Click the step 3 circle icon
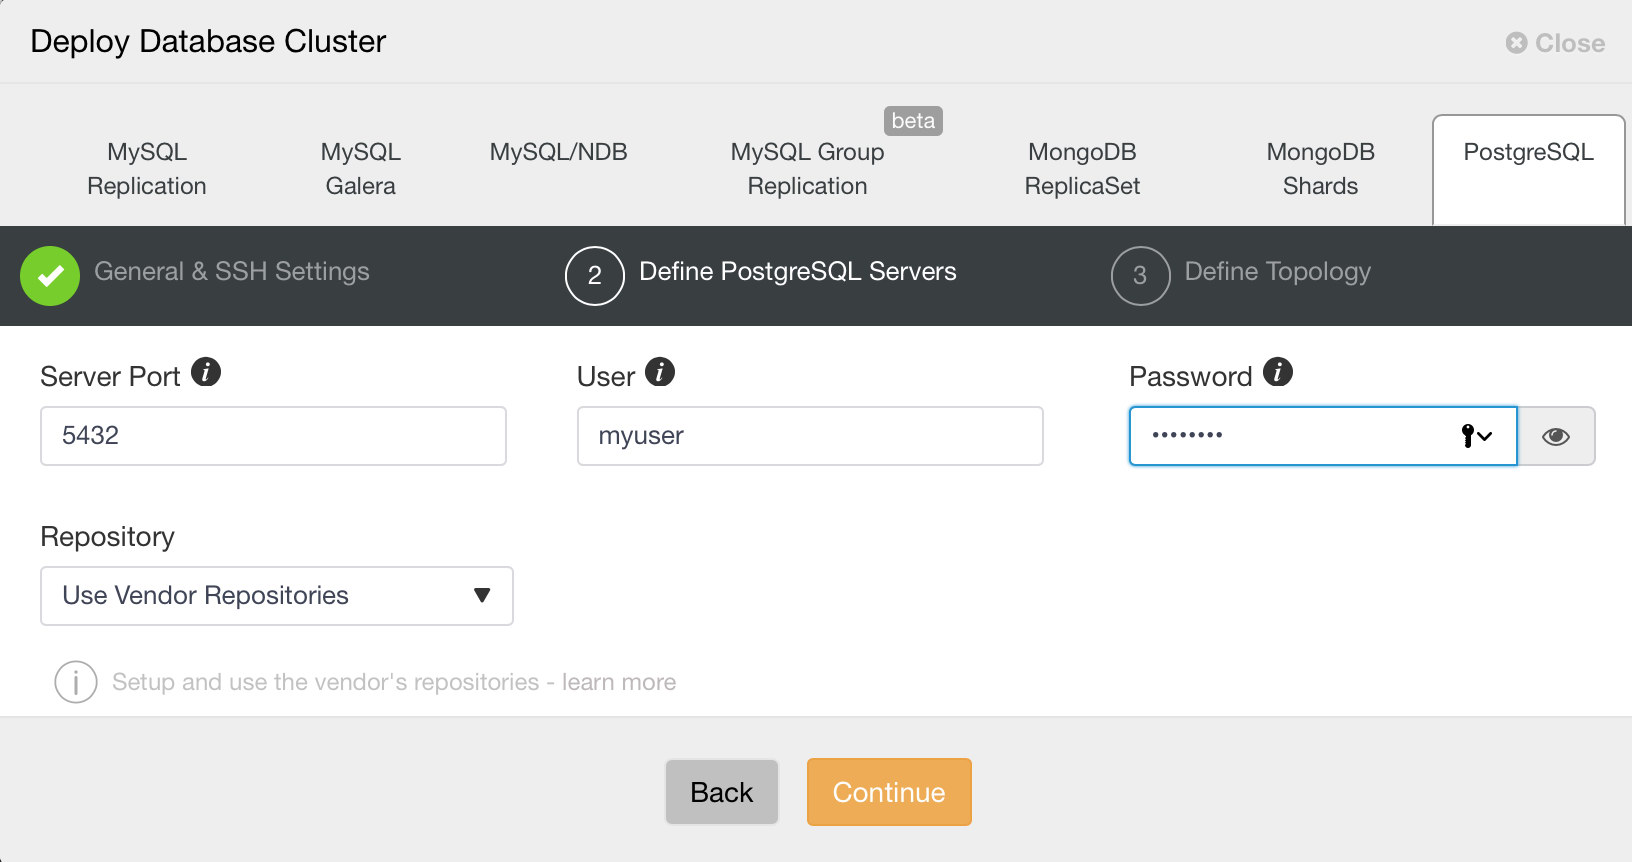 click(1140, 276)
